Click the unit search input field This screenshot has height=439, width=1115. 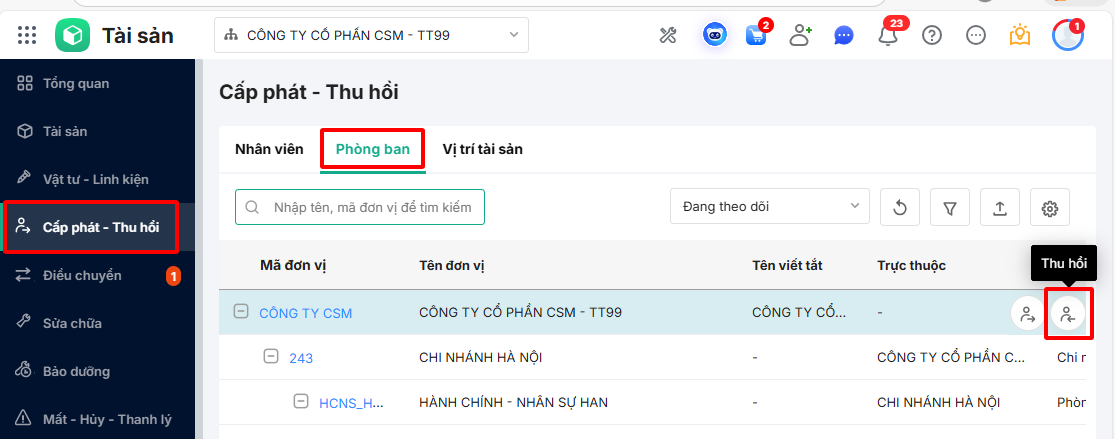[370, 207]
